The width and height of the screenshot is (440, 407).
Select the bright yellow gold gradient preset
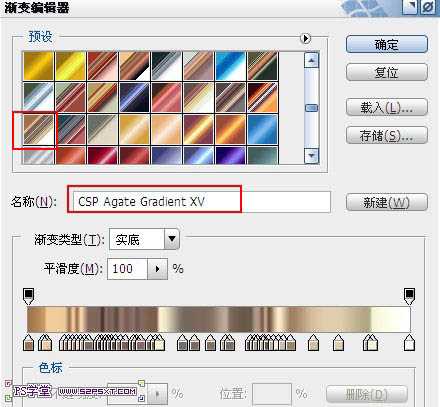70,66
